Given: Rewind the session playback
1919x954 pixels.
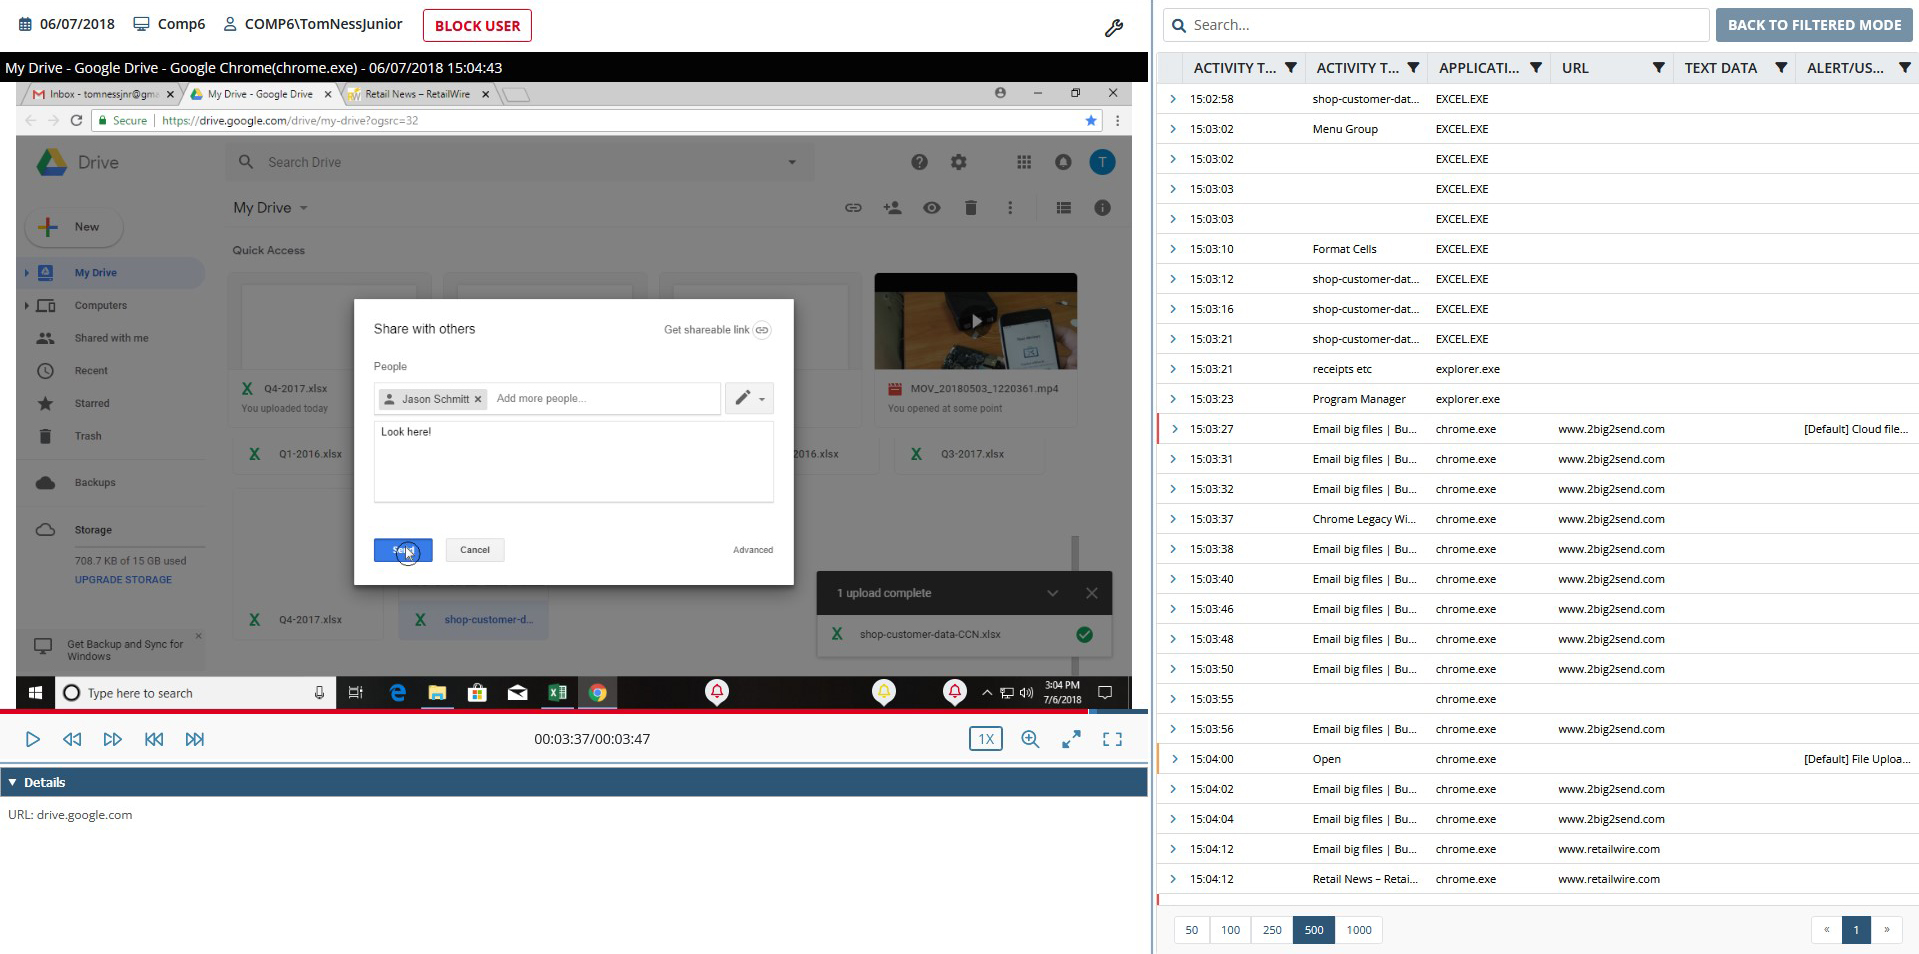Looking at the screenshot, I should click(x=72, y=739).
